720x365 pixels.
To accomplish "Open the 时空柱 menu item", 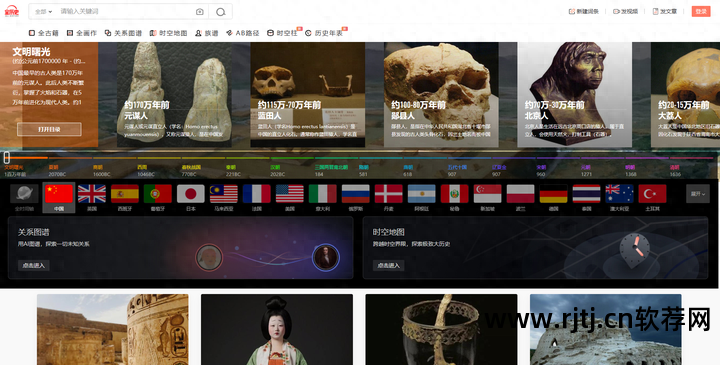I will click(x=282, y=33).
